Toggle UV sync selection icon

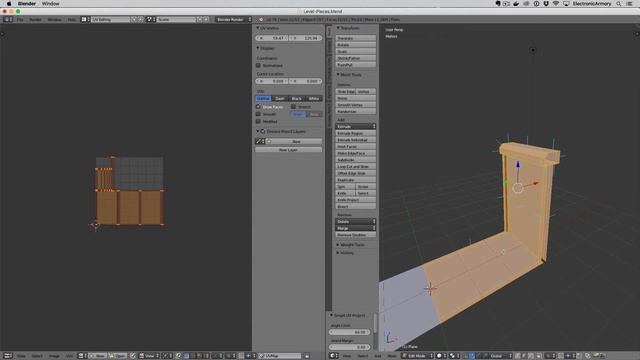click(x=178, y=356)
